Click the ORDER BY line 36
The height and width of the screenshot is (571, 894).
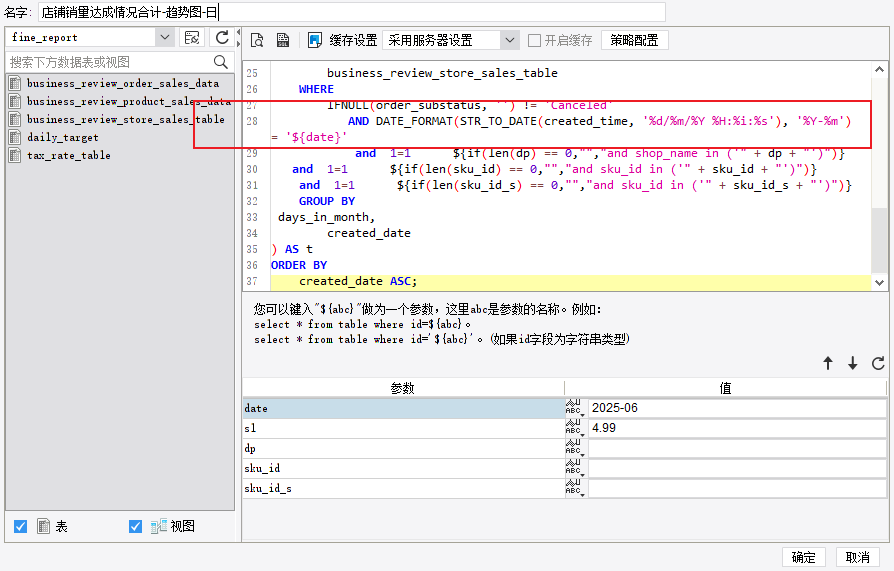299,265
